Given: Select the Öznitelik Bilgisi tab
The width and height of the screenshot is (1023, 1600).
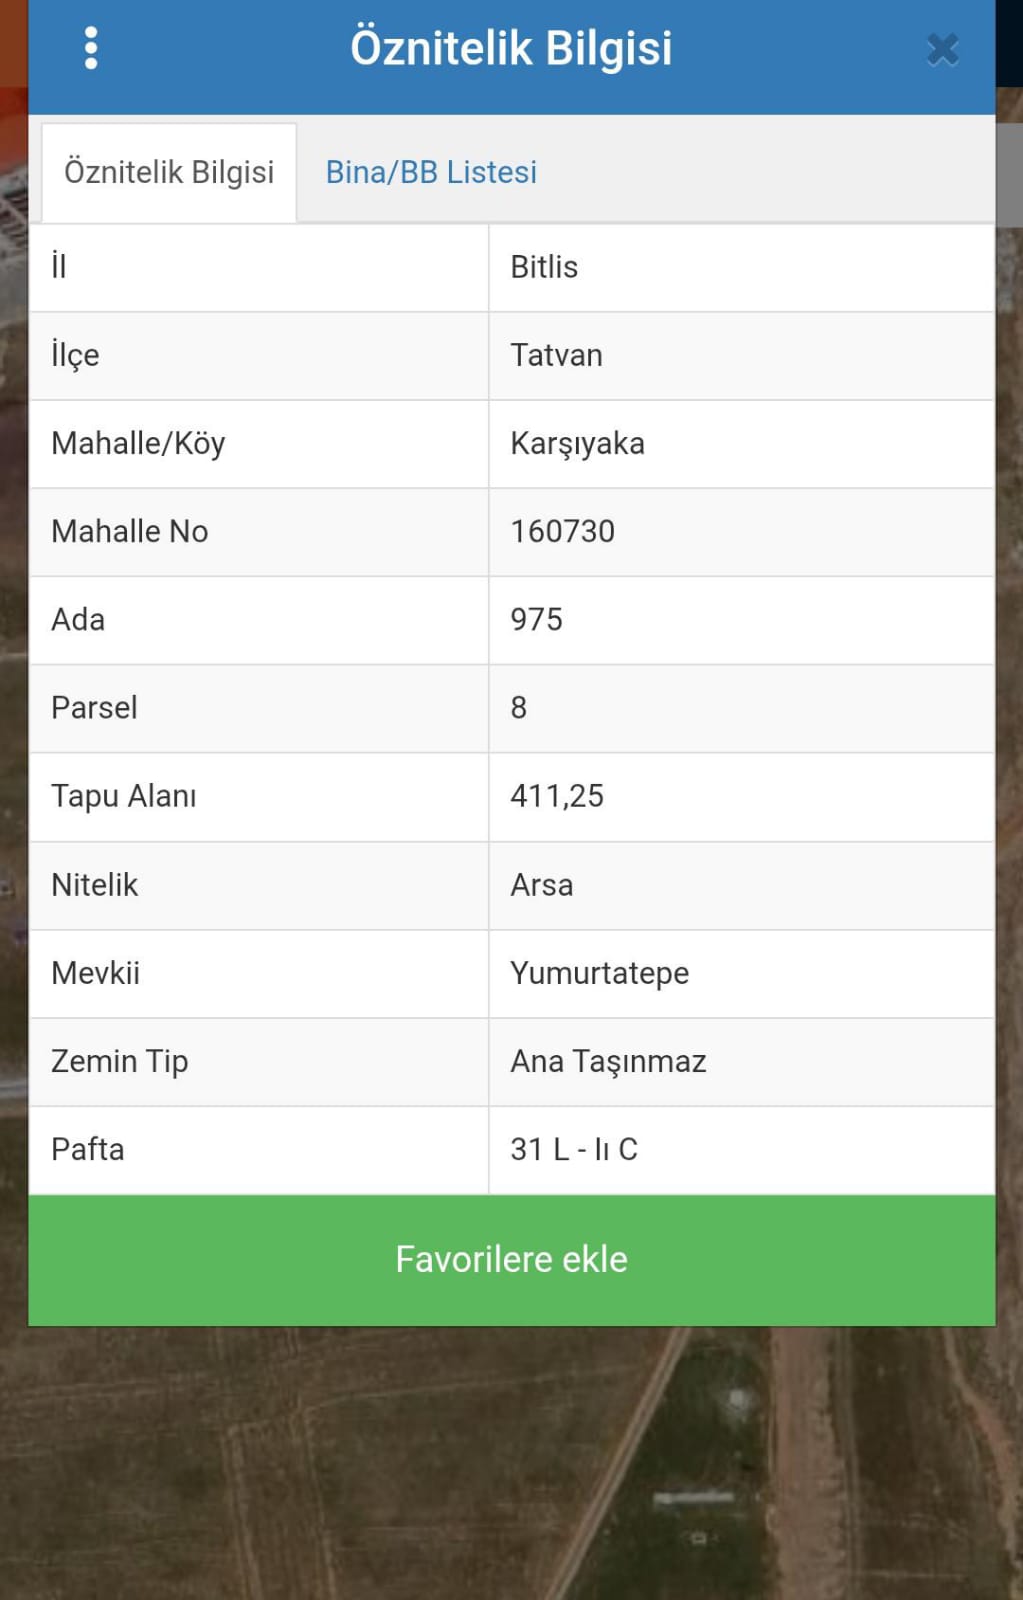Looking at the screenshot, I should pos(169,172).
